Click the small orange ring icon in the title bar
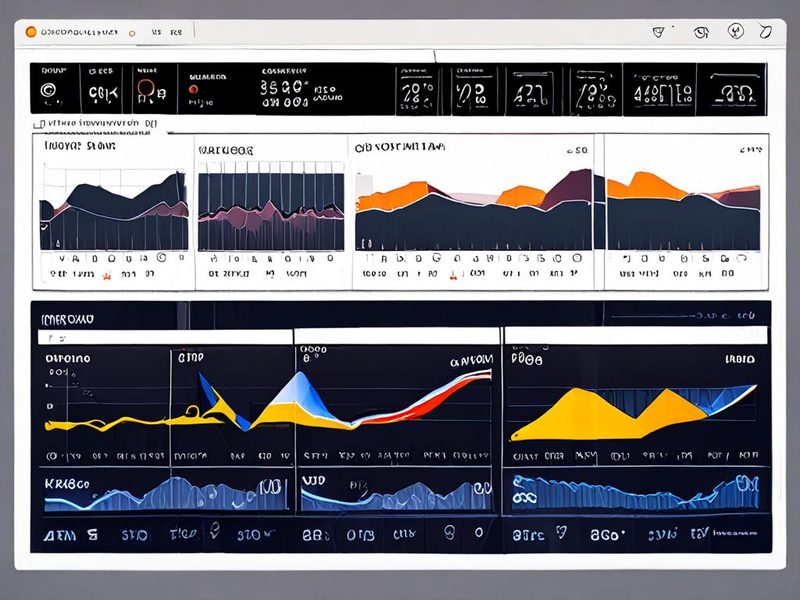Viewport: 800px width, 600px height. tap(132, 33)
